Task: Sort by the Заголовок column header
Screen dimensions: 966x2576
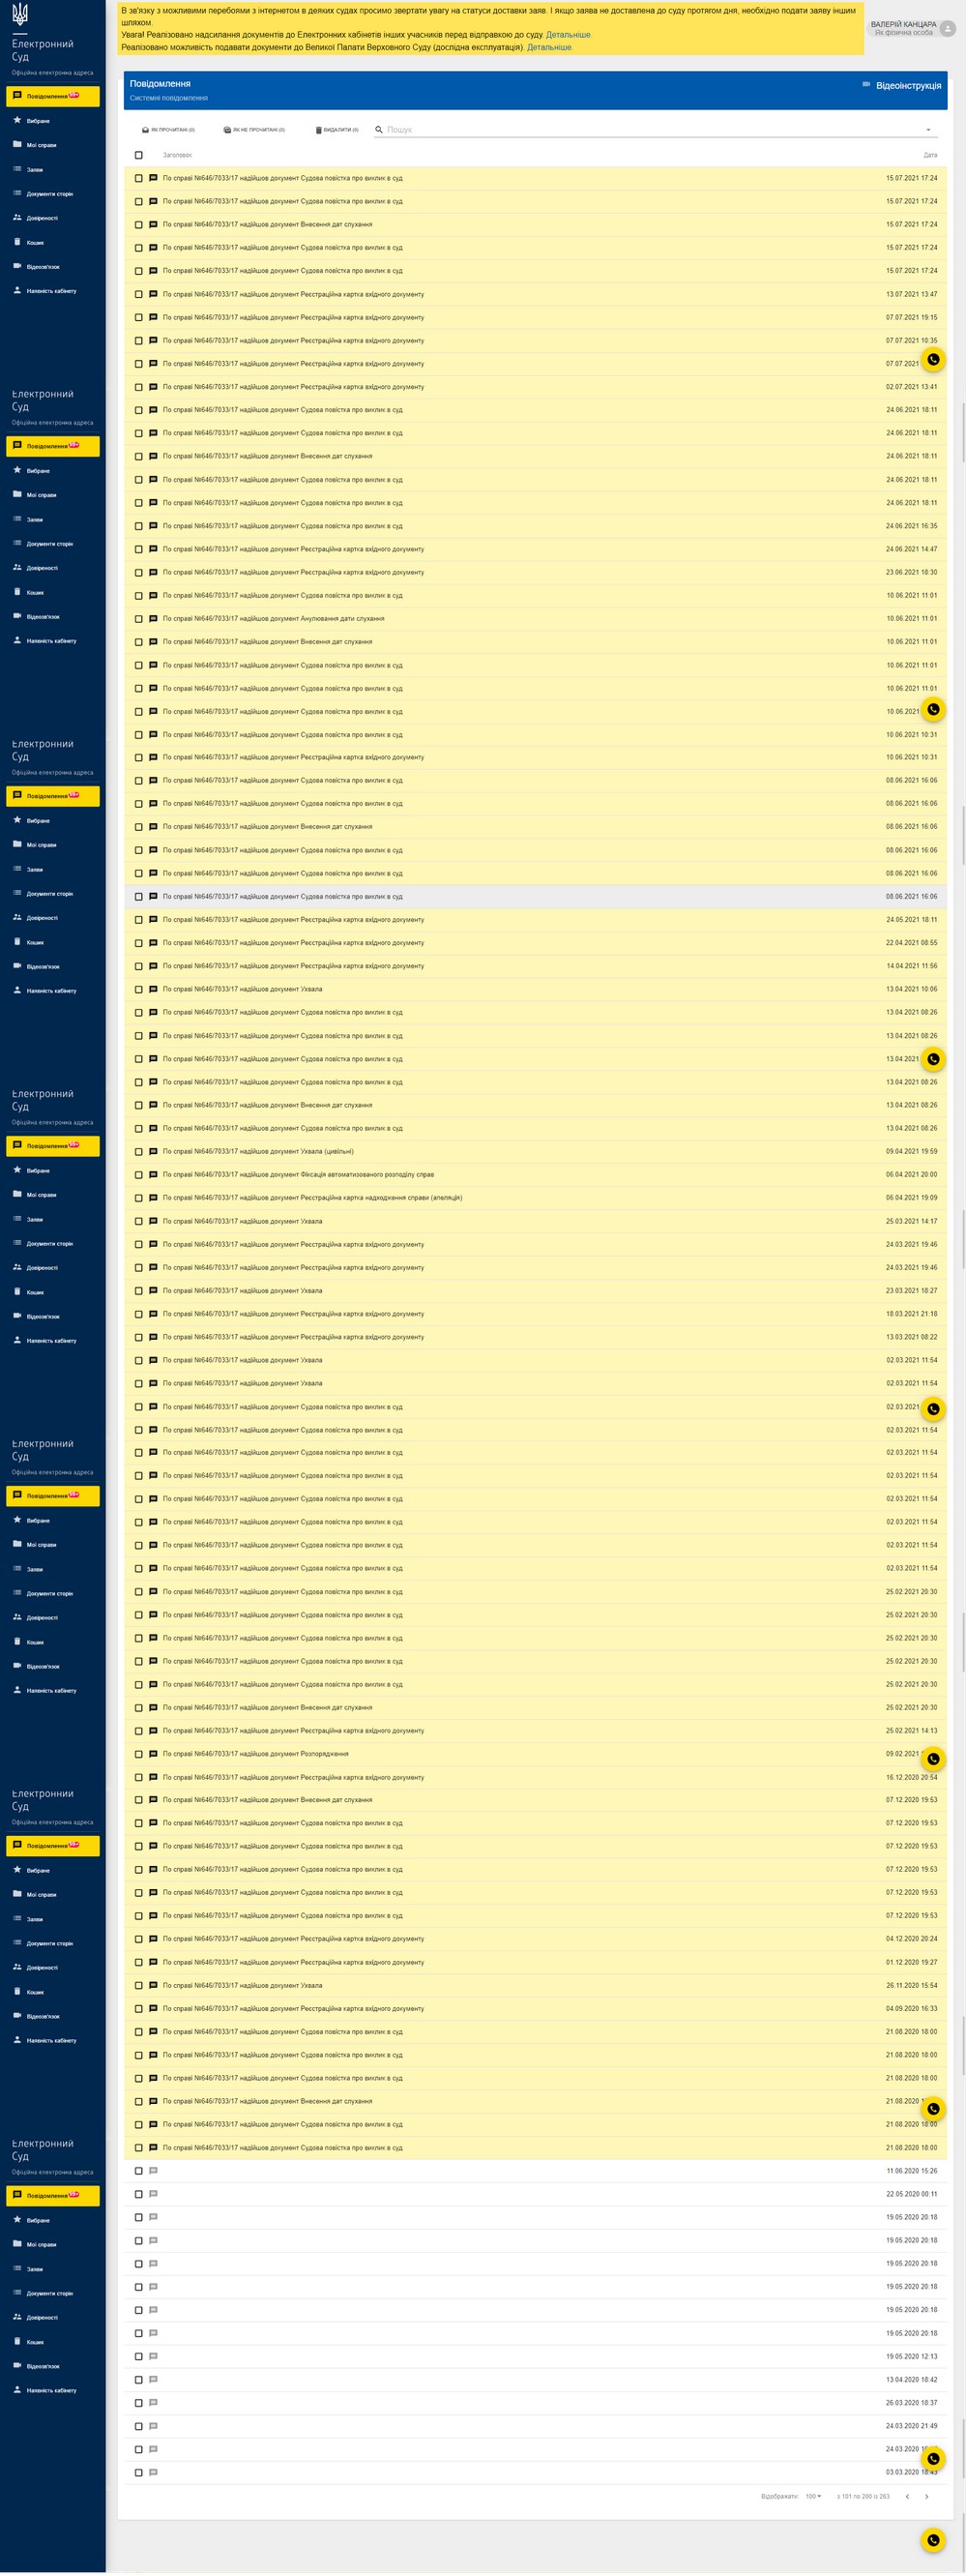Action: pyautogui.click(x=177, y=155)
